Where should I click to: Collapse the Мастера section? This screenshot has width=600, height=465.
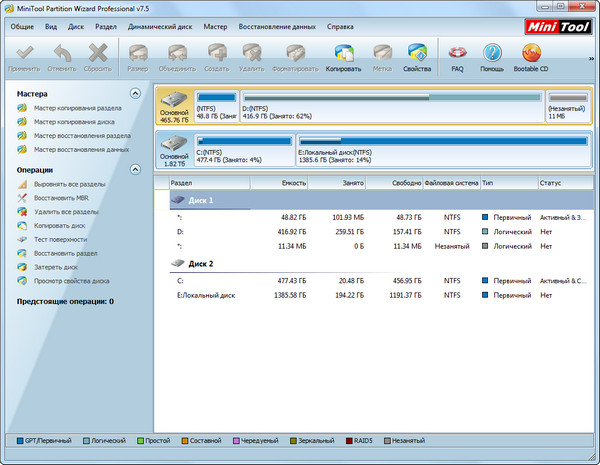click(x=134, y=93)
